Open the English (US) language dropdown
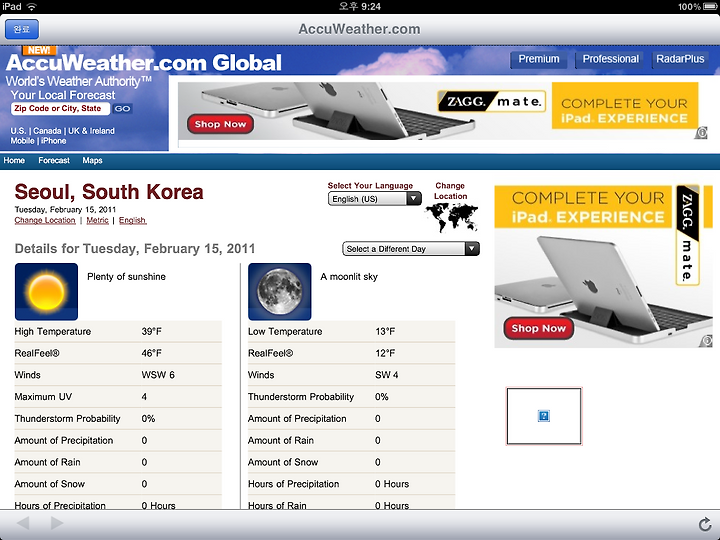The image size is (720, 540). tap(375, 199)
